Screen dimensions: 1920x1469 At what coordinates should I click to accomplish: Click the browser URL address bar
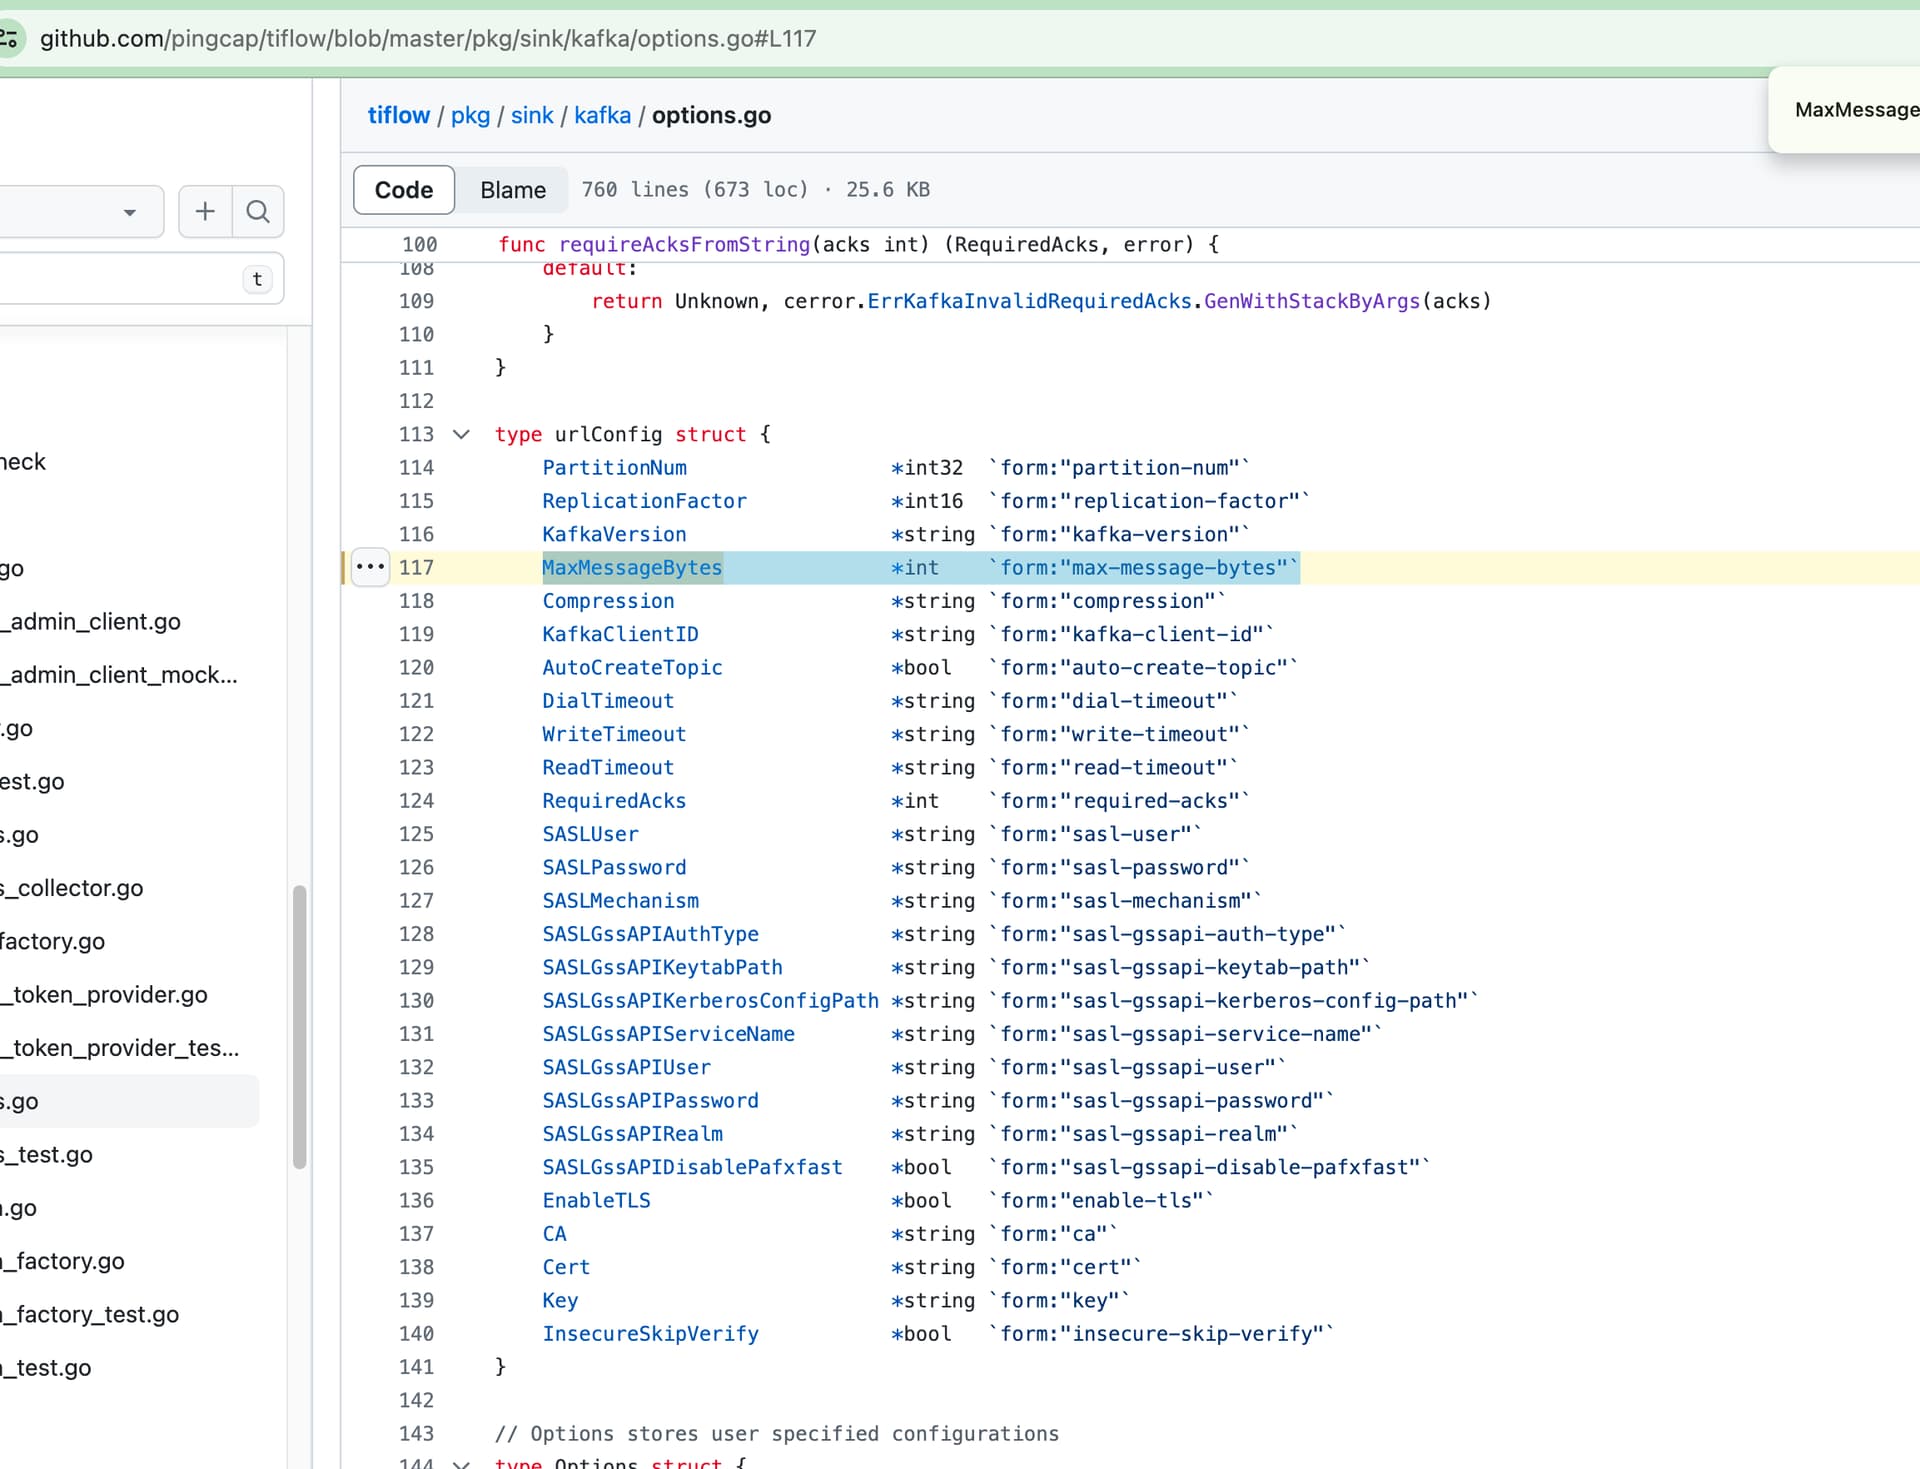[x=428, y=39]
